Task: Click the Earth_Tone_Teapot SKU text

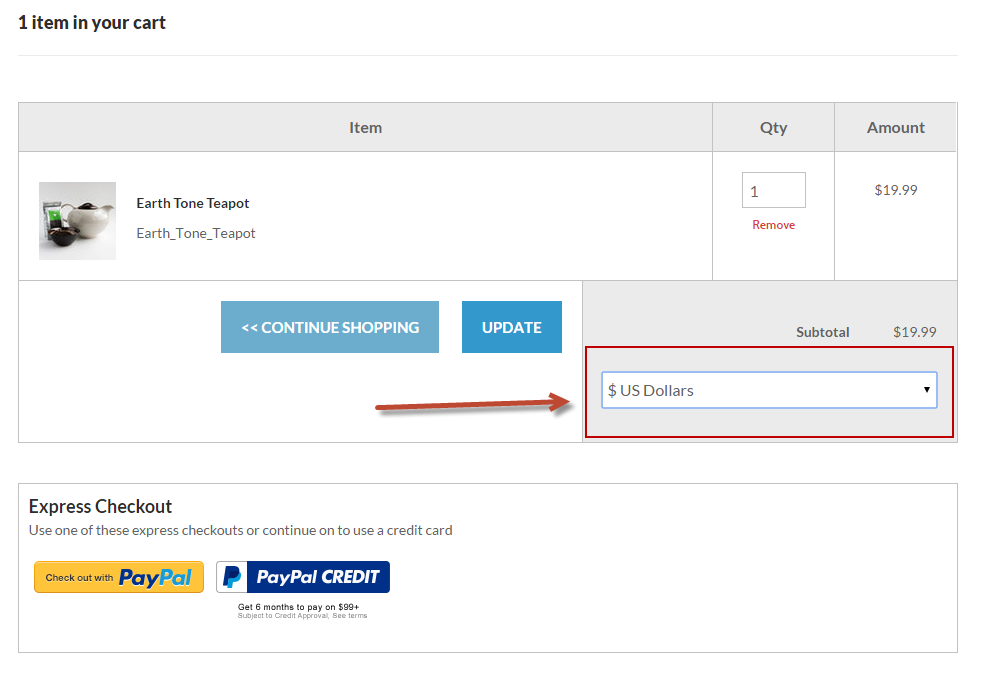Action: point(196,234)
